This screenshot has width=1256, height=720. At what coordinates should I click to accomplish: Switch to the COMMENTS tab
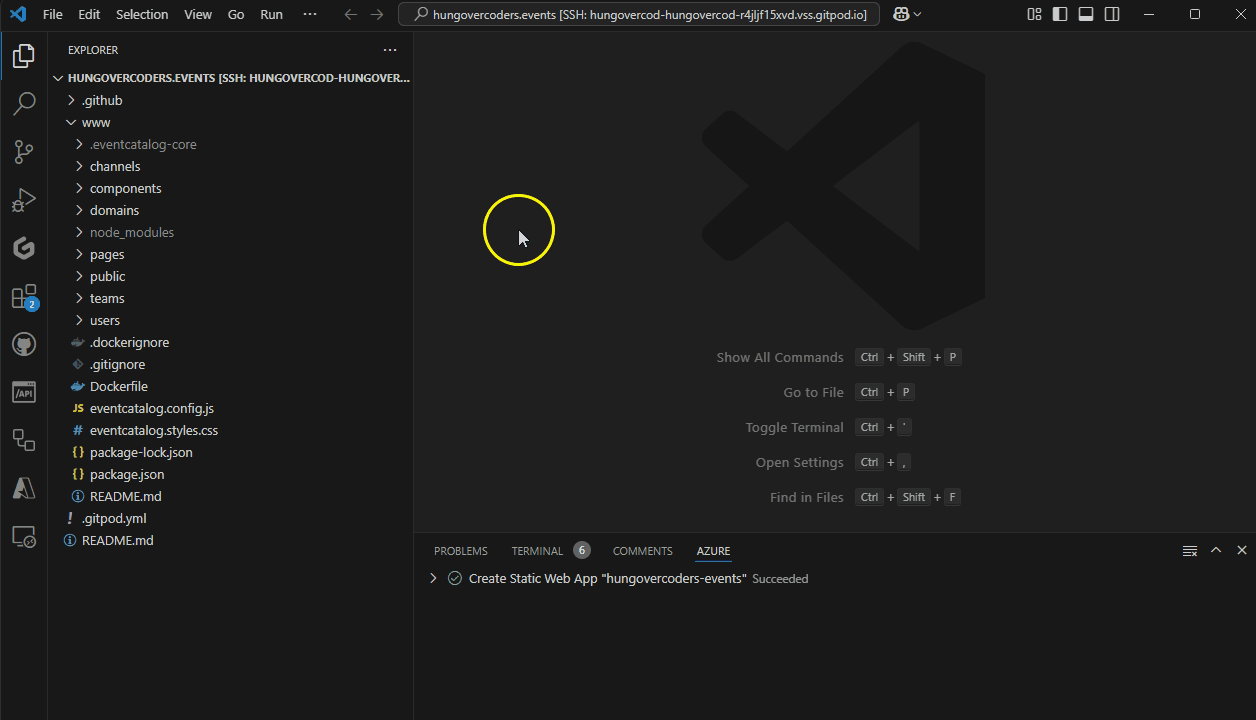[642, 551]
